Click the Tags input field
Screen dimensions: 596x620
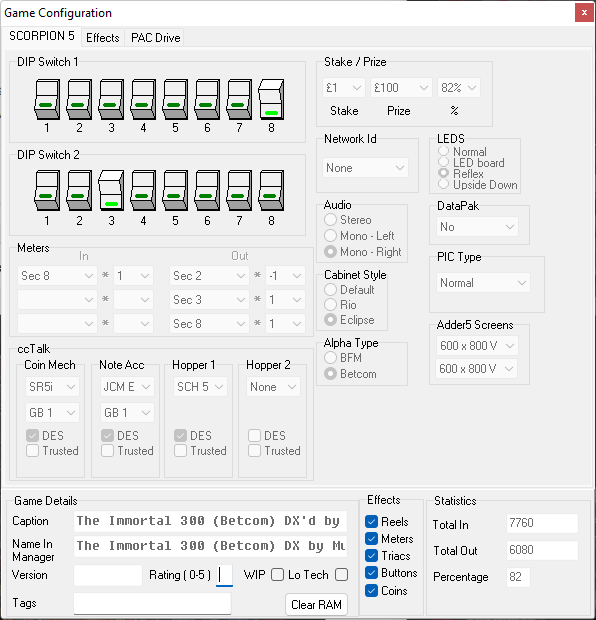tap(152, 603)
